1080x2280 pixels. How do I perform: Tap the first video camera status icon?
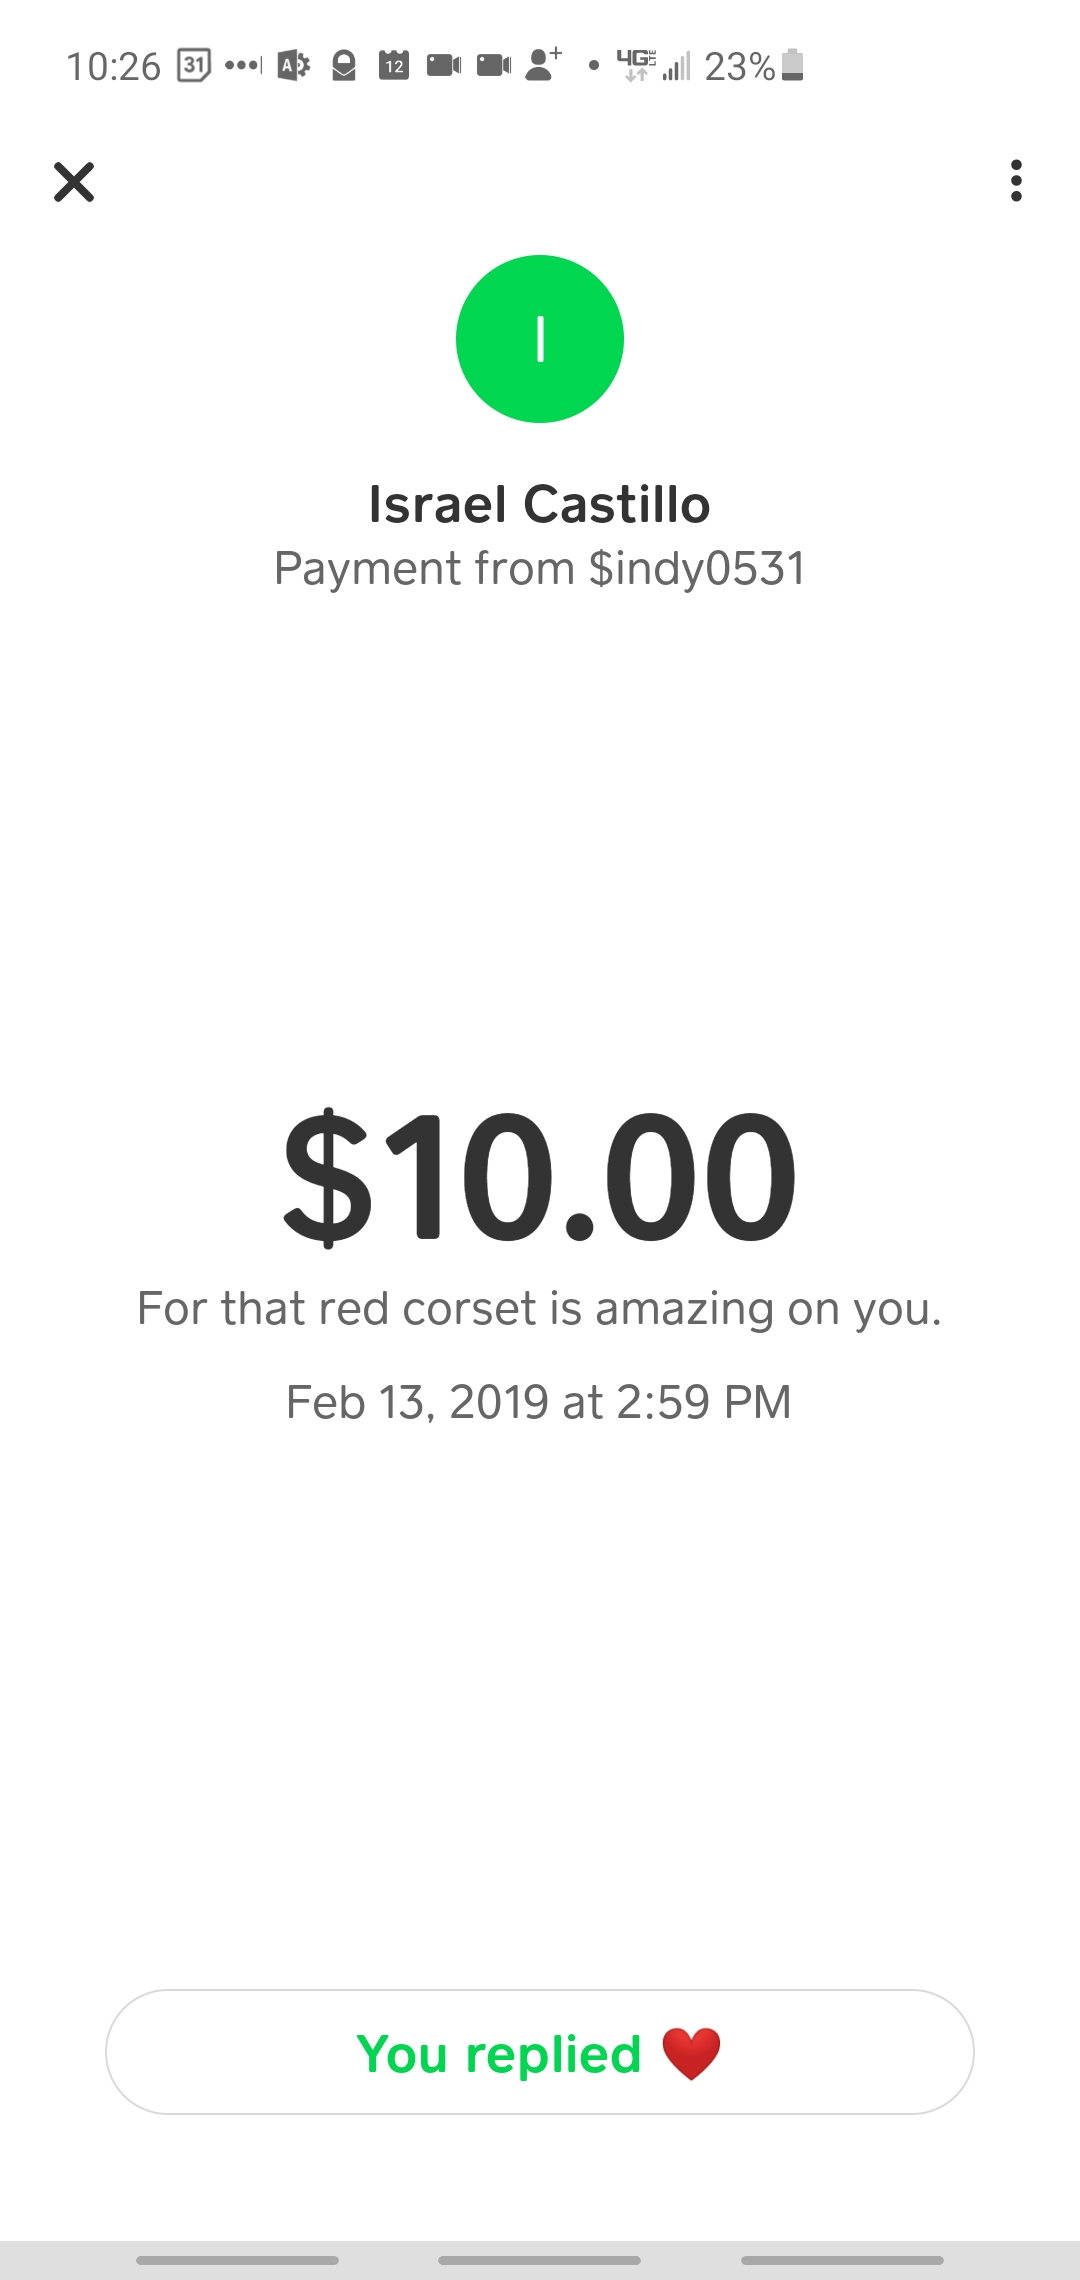coord(444,66)
